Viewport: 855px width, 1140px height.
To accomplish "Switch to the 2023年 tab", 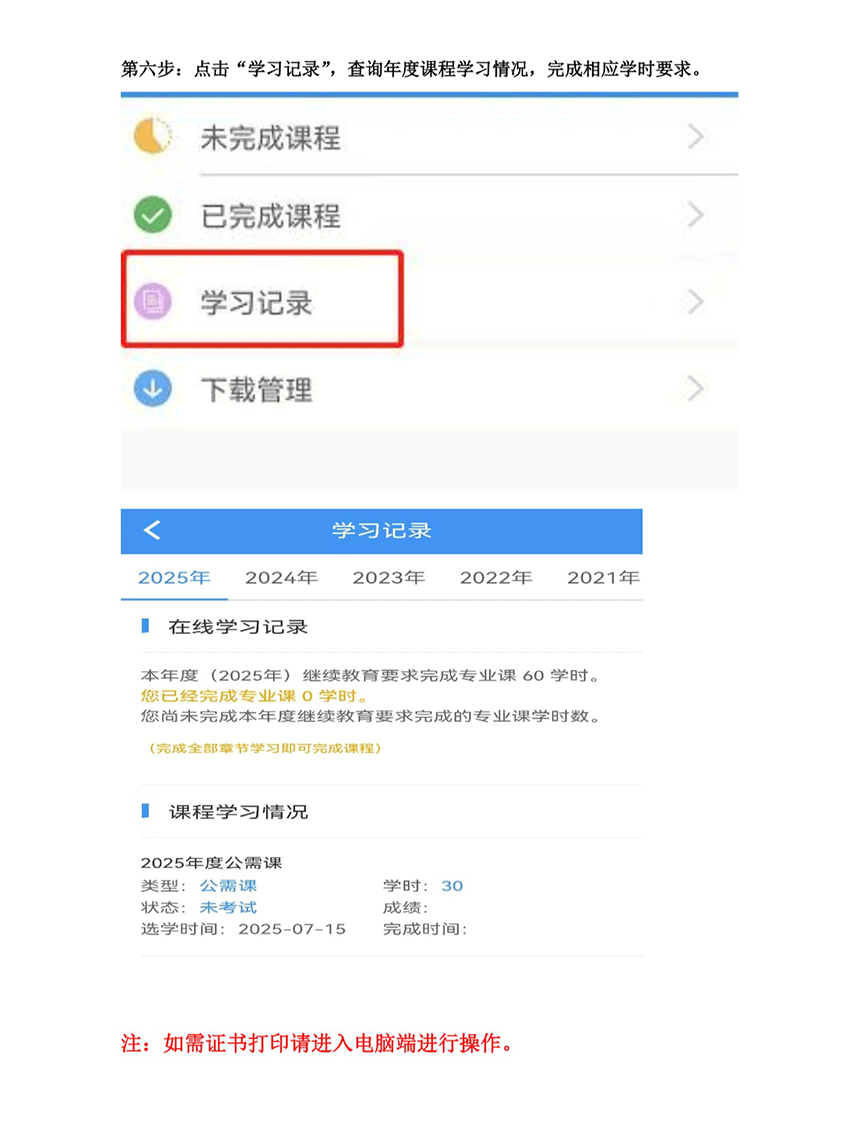I will (389, 578).
